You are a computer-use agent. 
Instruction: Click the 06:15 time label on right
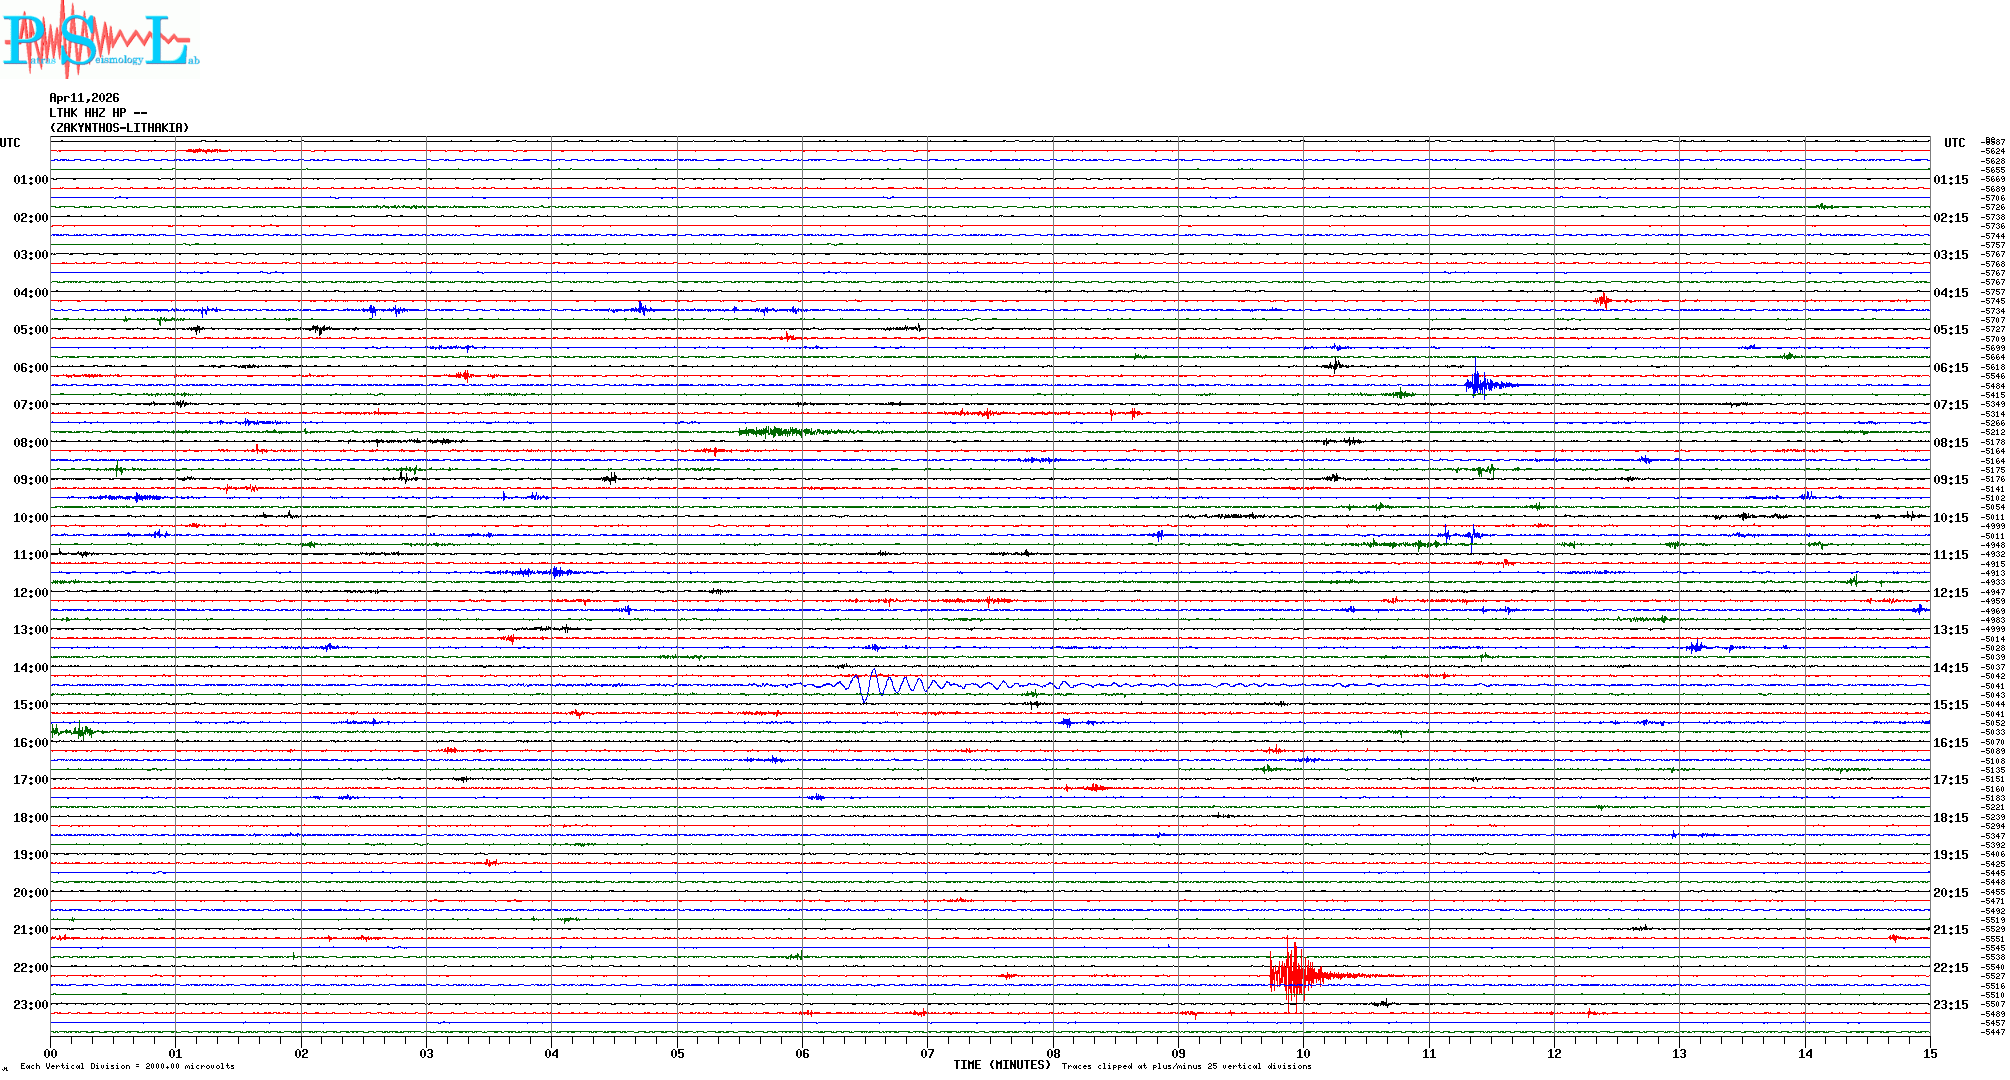pos(1950,368)
